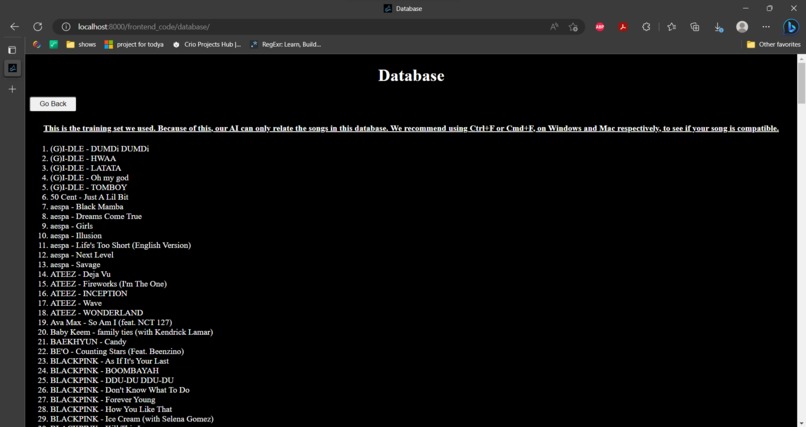806x427 pixels.
Task: Reload the Database page
Action: (x=38, y=27)
